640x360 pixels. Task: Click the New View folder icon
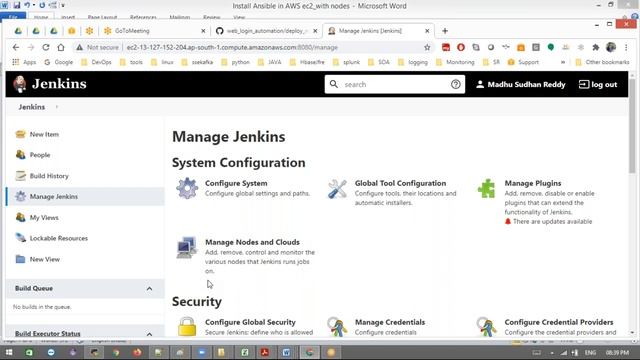click(20, 259)
